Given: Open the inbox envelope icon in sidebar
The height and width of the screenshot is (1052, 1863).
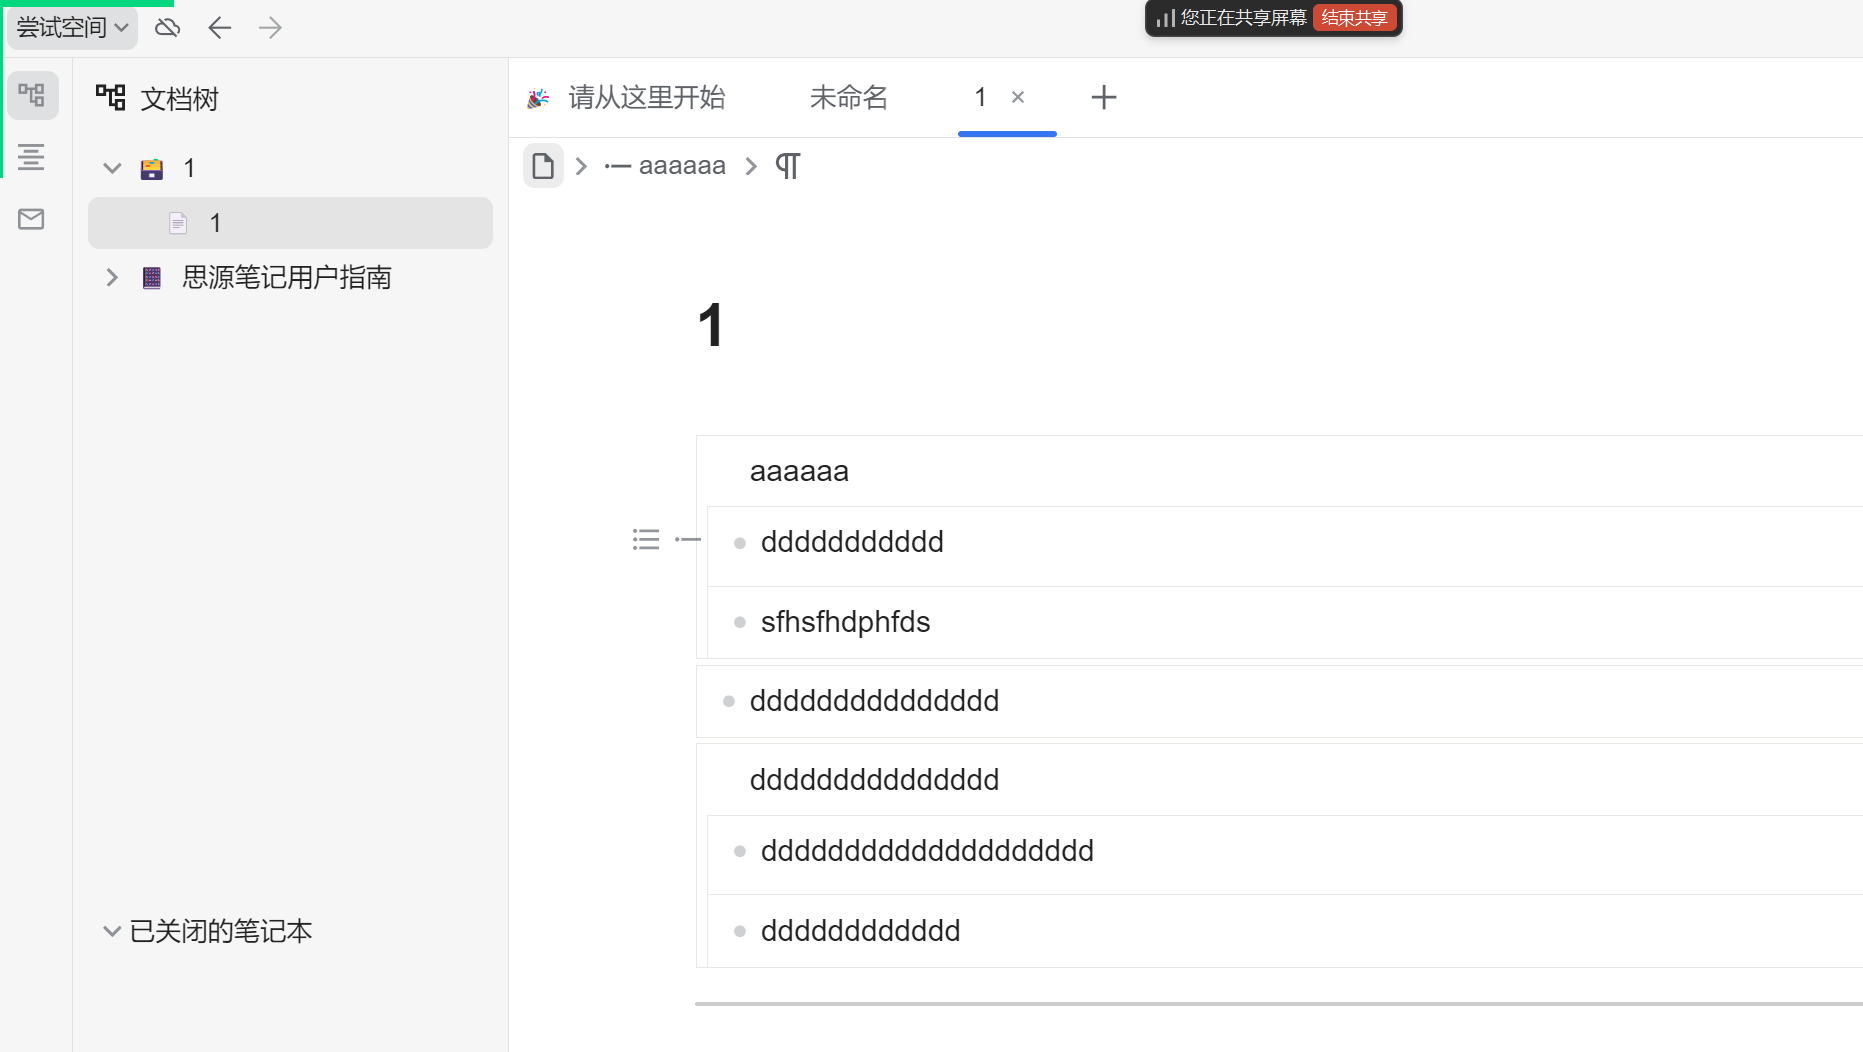Looking at the screenshot, I should tap(31, 219).
